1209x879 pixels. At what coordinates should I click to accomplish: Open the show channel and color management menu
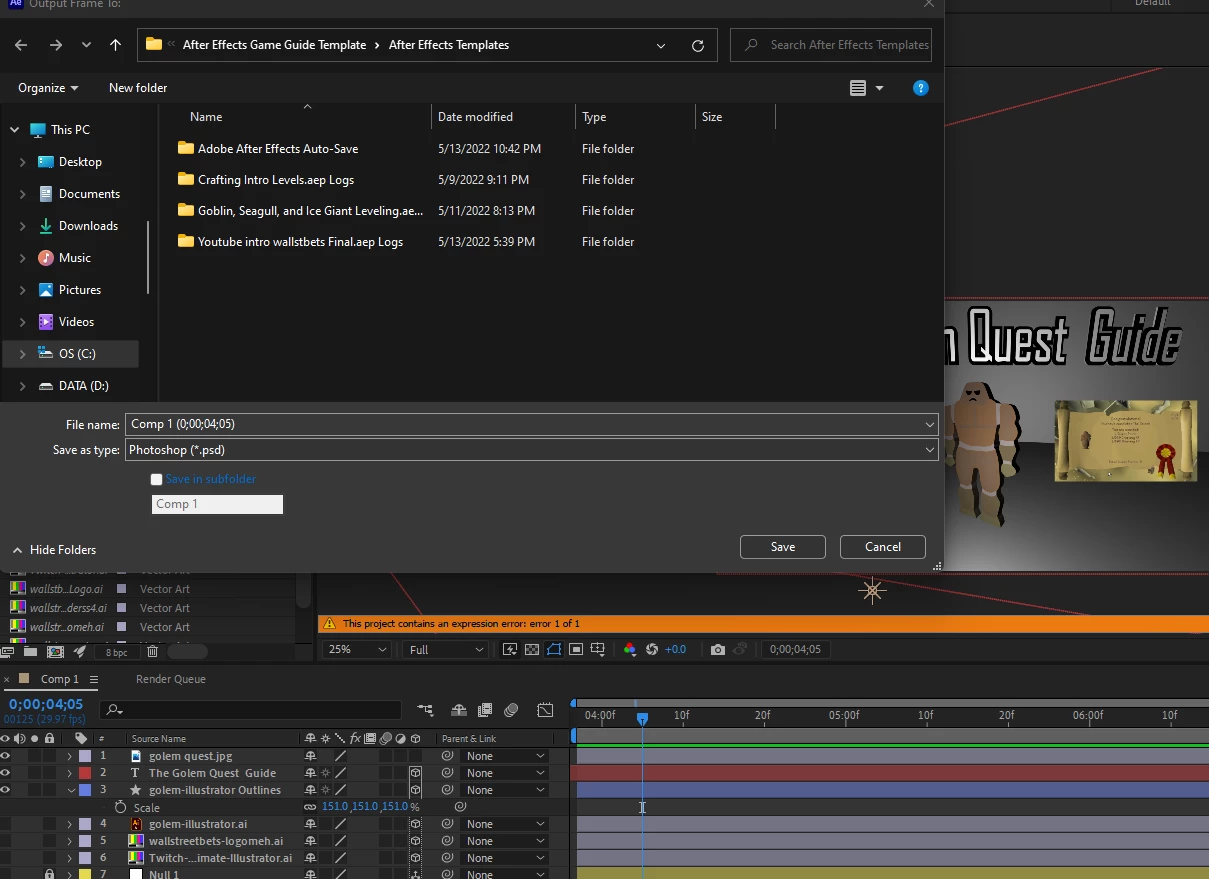click(629, 649)
